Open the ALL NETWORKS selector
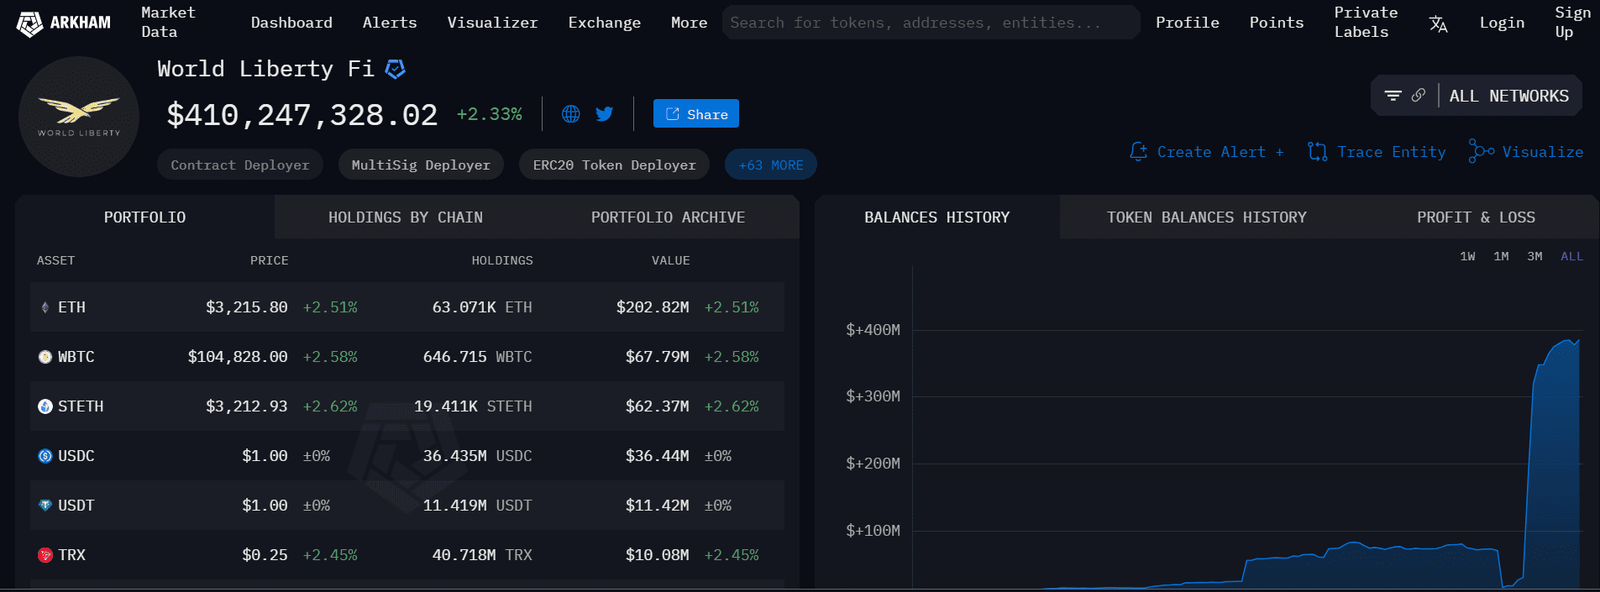The width and height of the screenshot is (1600, 592). [x=1509, y=96]
